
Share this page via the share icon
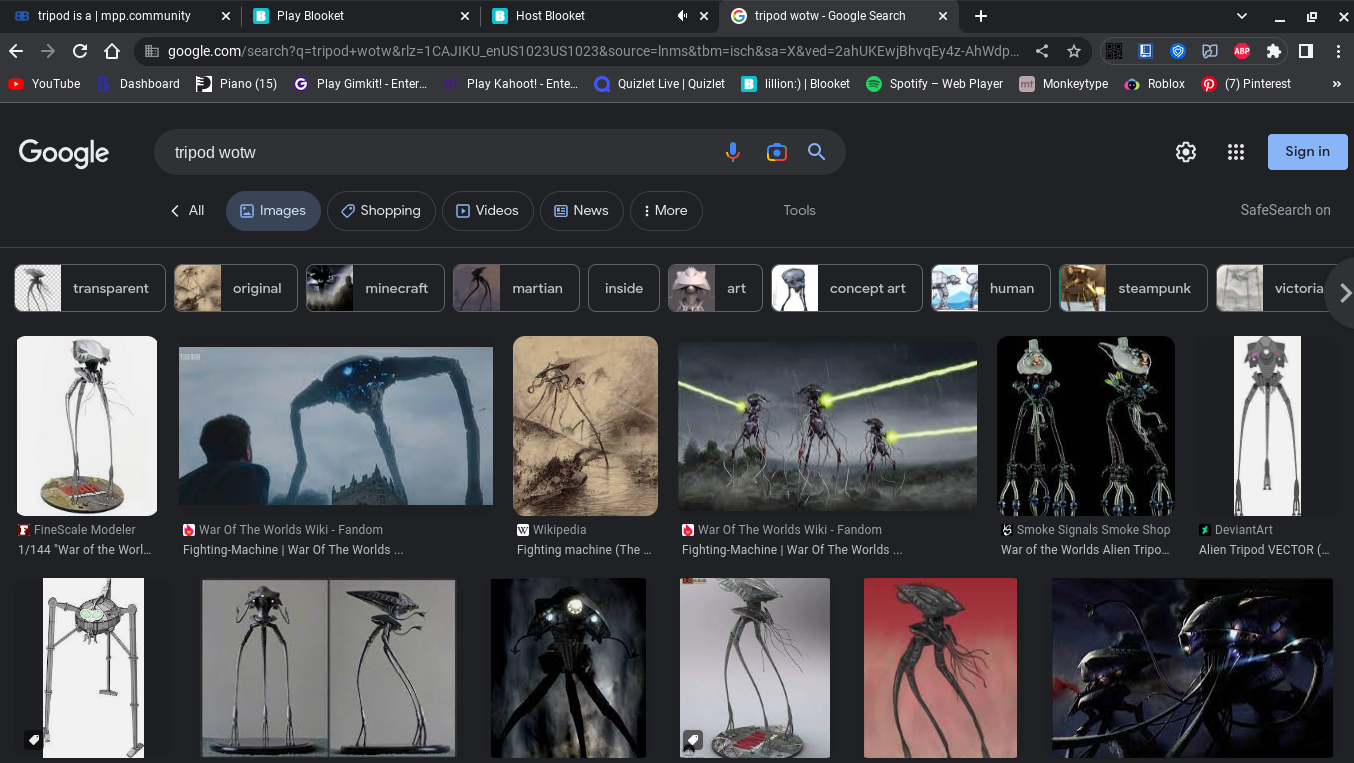click(x=1042, y=51)
